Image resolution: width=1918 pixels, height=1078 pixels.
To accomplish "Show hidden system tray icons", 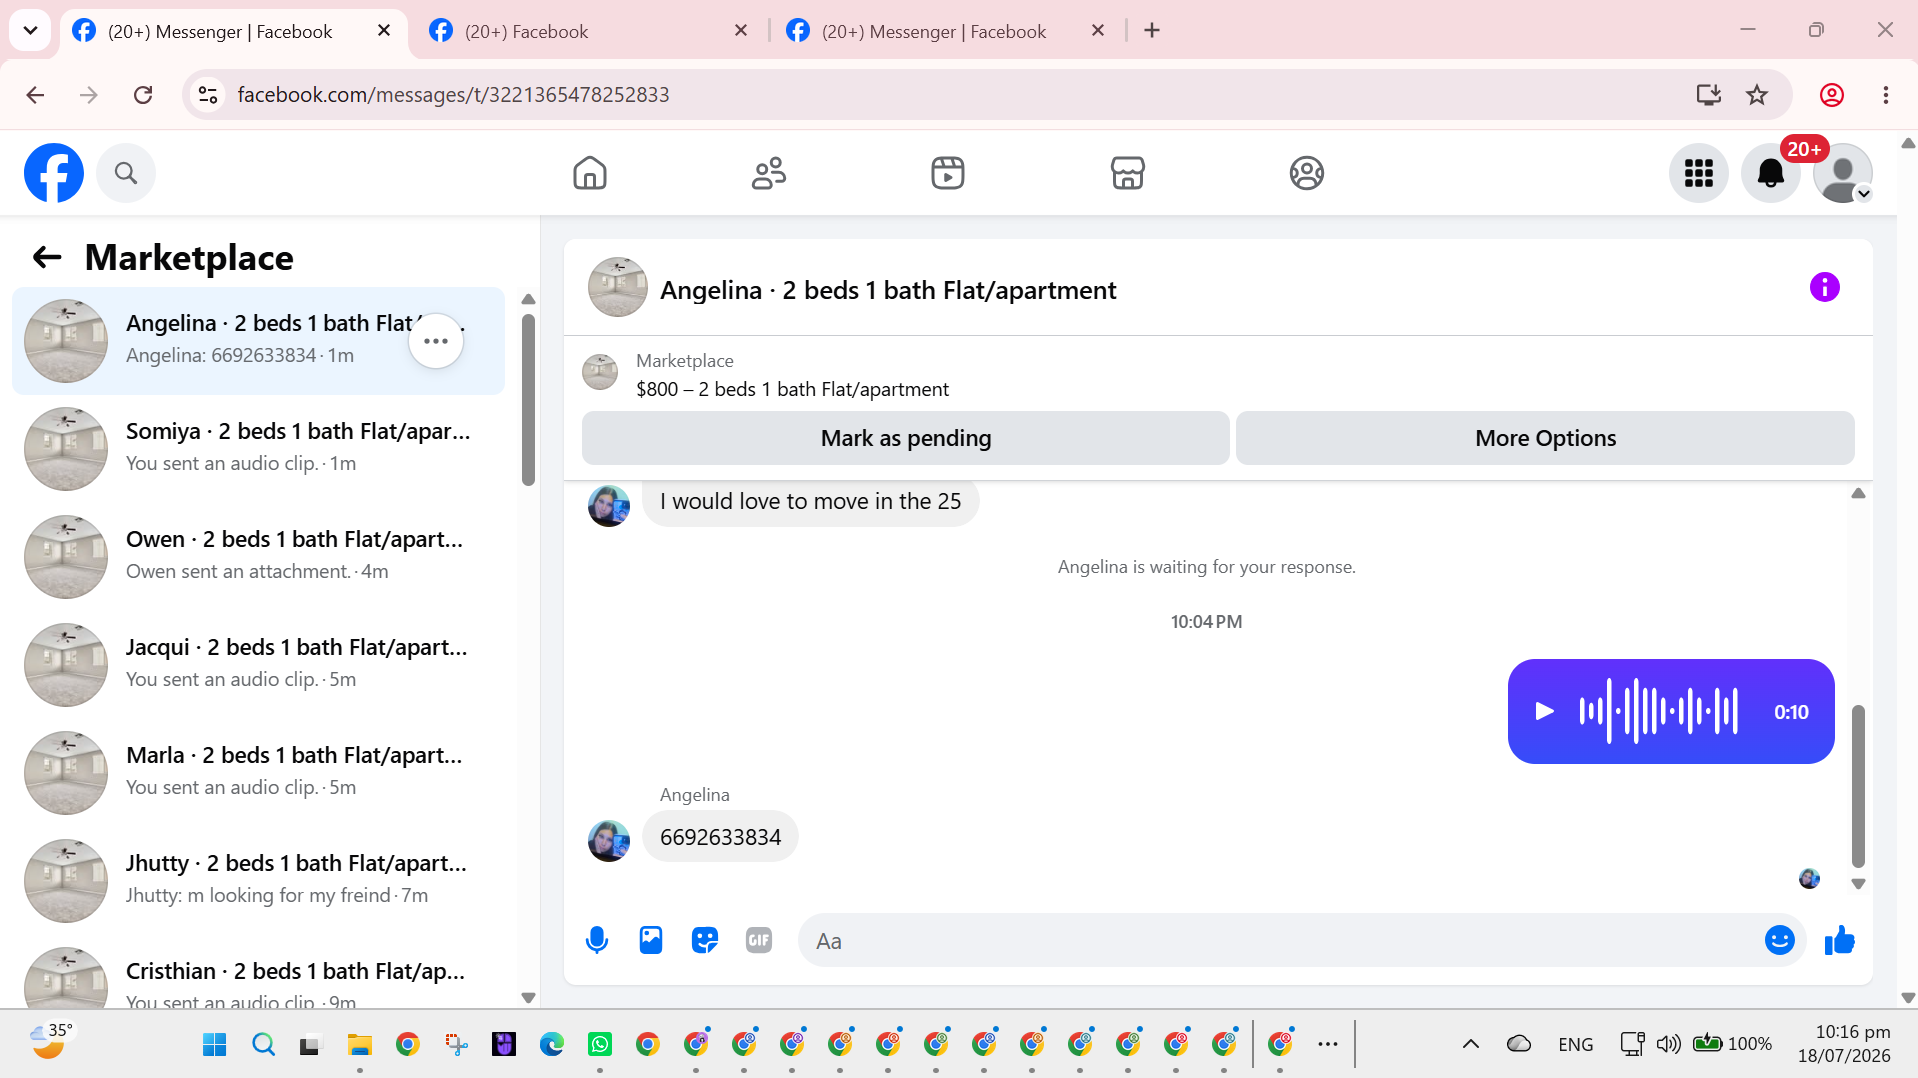I will [x=1470, y=1045].
